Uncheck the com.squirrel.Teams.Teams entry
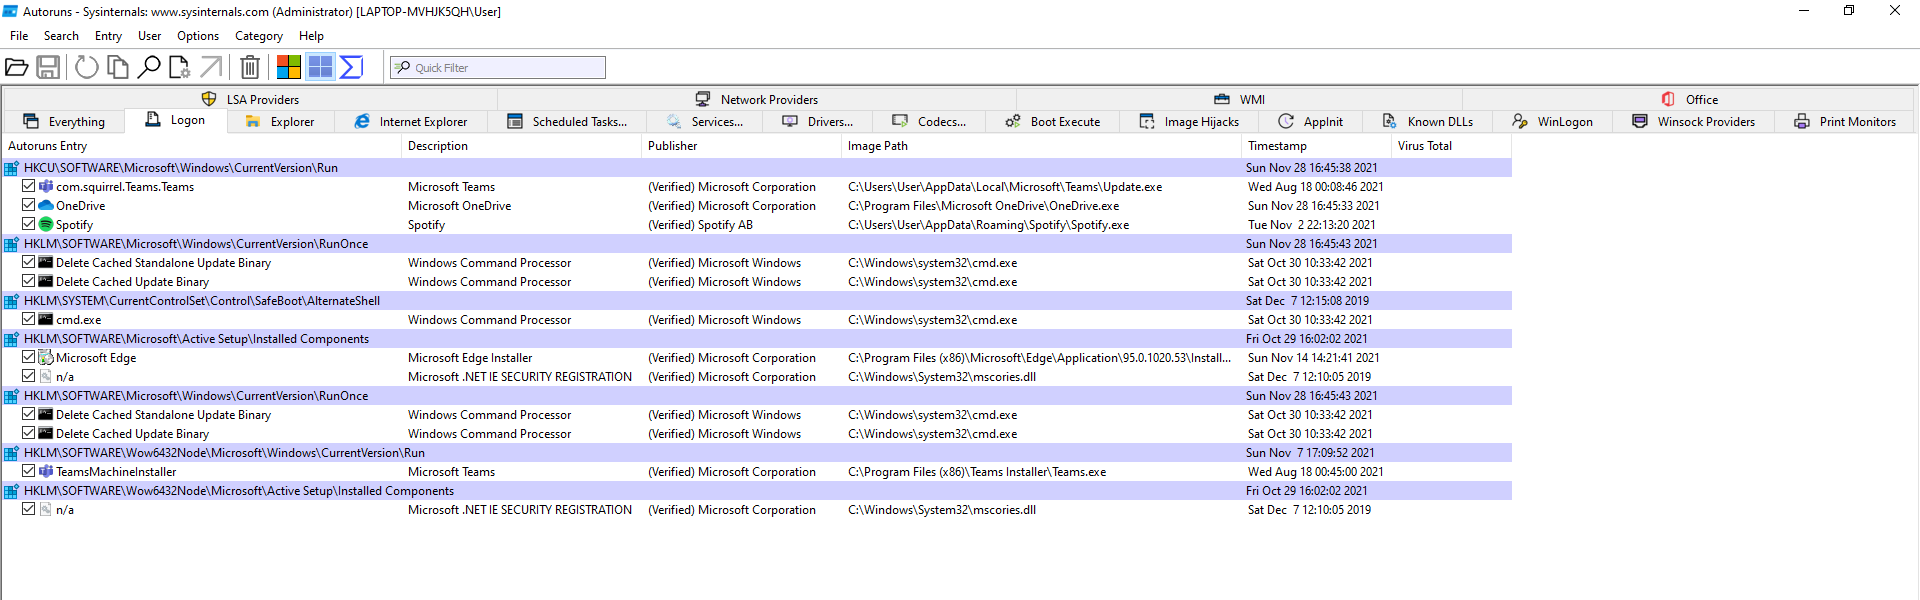This screenshot has width=1920, height=600. point(29,186)
